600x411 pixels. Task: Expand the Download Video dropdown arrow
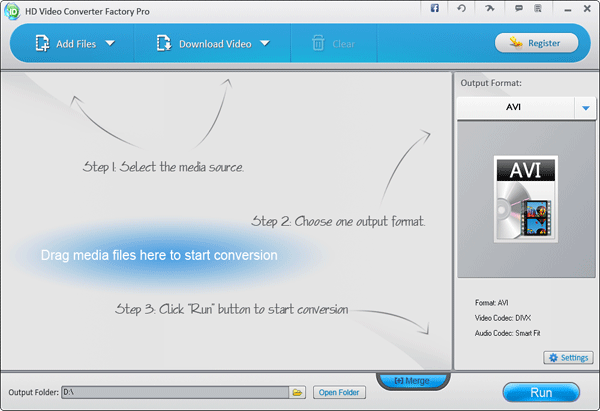click(265, 44)
